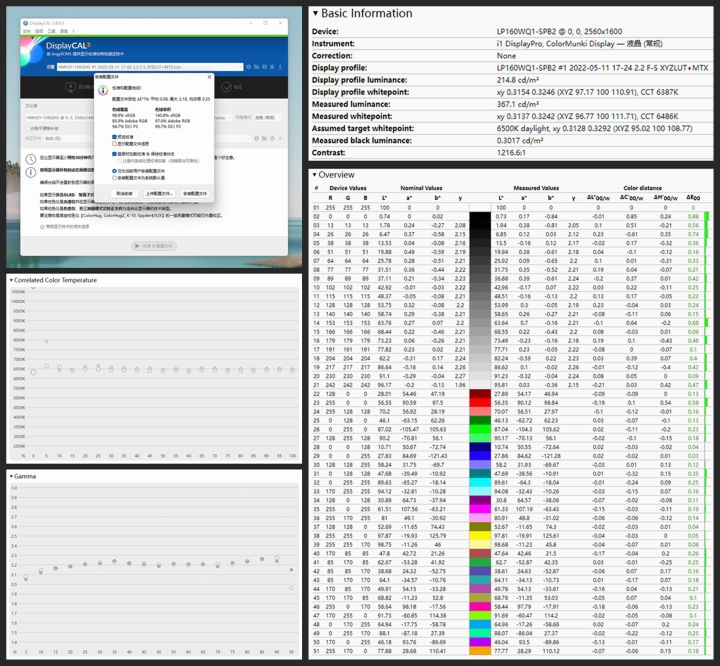Select install profile for current user only
Screen dimensions: 720x666
pyautogui.click(x=114, y=171)
